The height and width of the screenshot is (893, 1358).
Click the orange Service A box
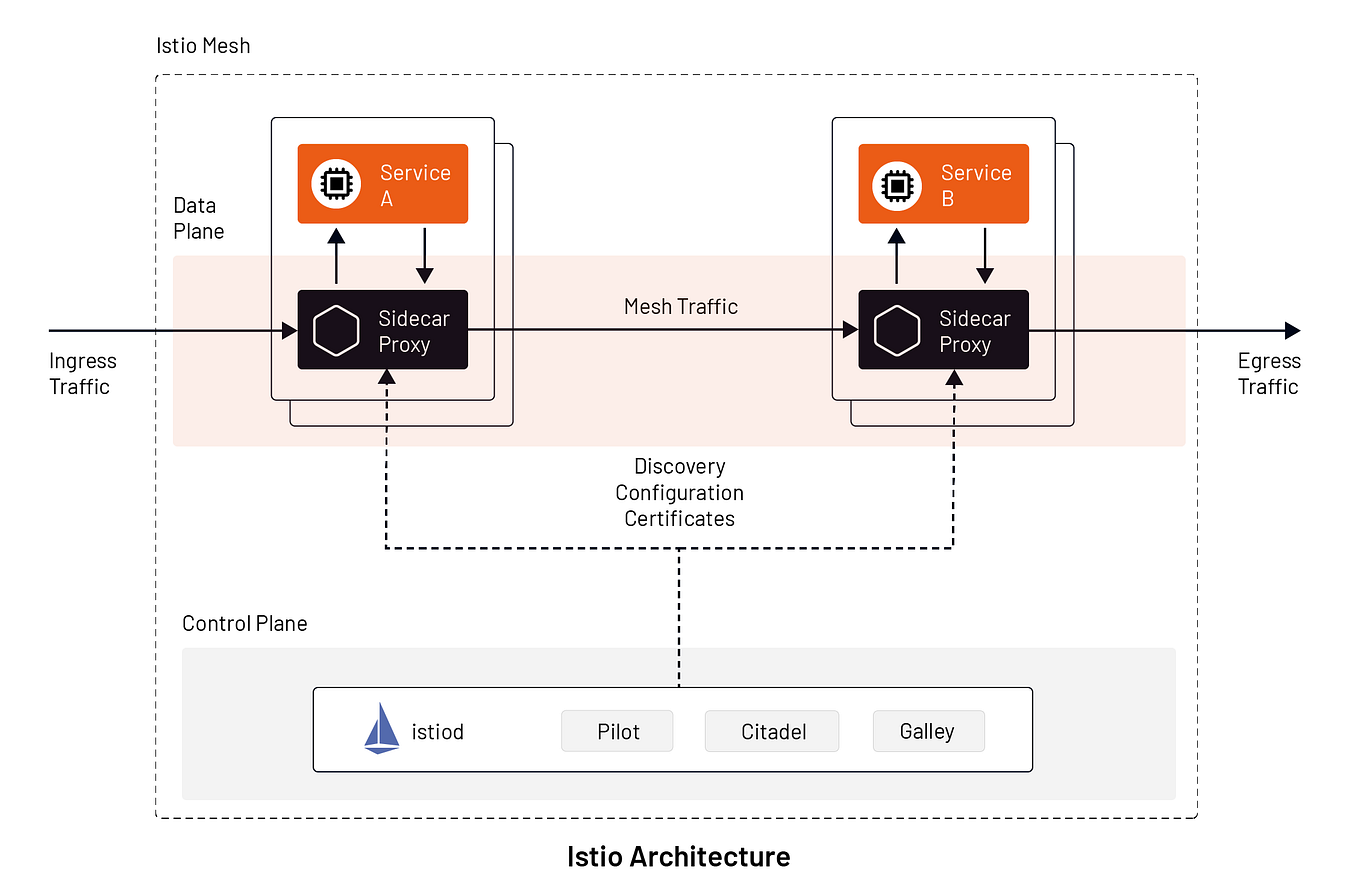pyautogui.click(x=383, y=183)
